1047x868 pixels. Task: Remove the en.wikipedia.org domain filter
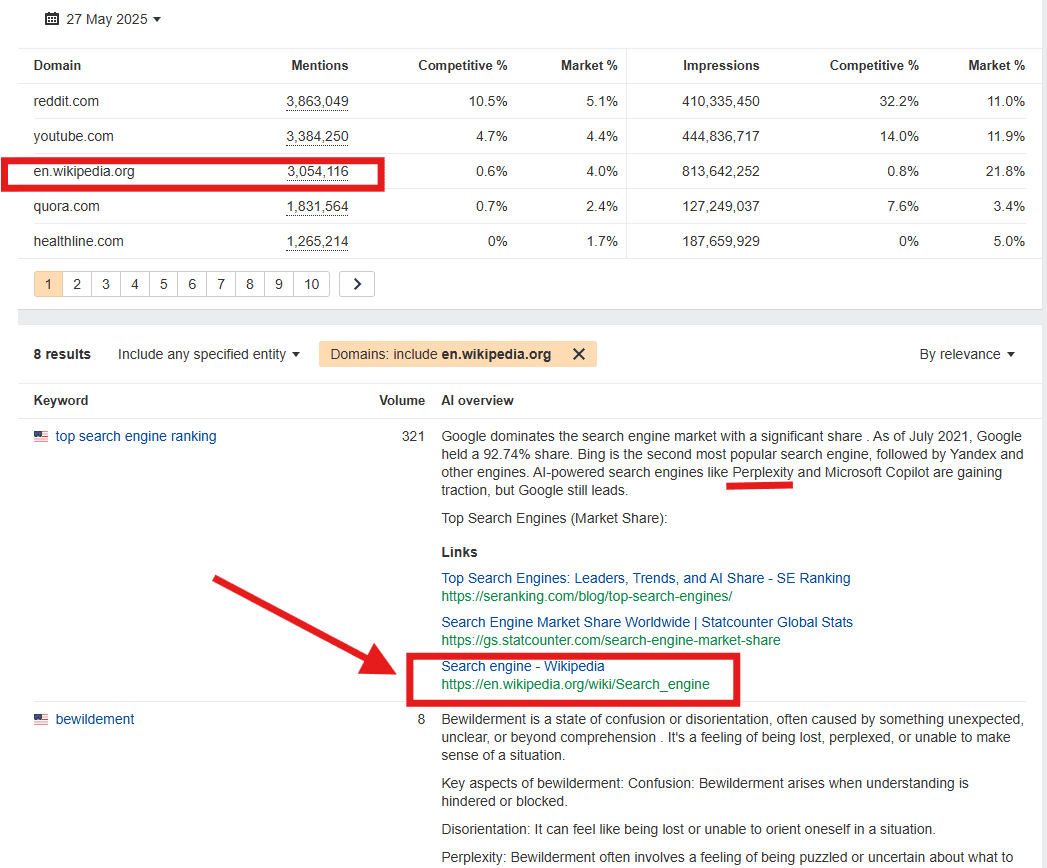pos(579,355)
